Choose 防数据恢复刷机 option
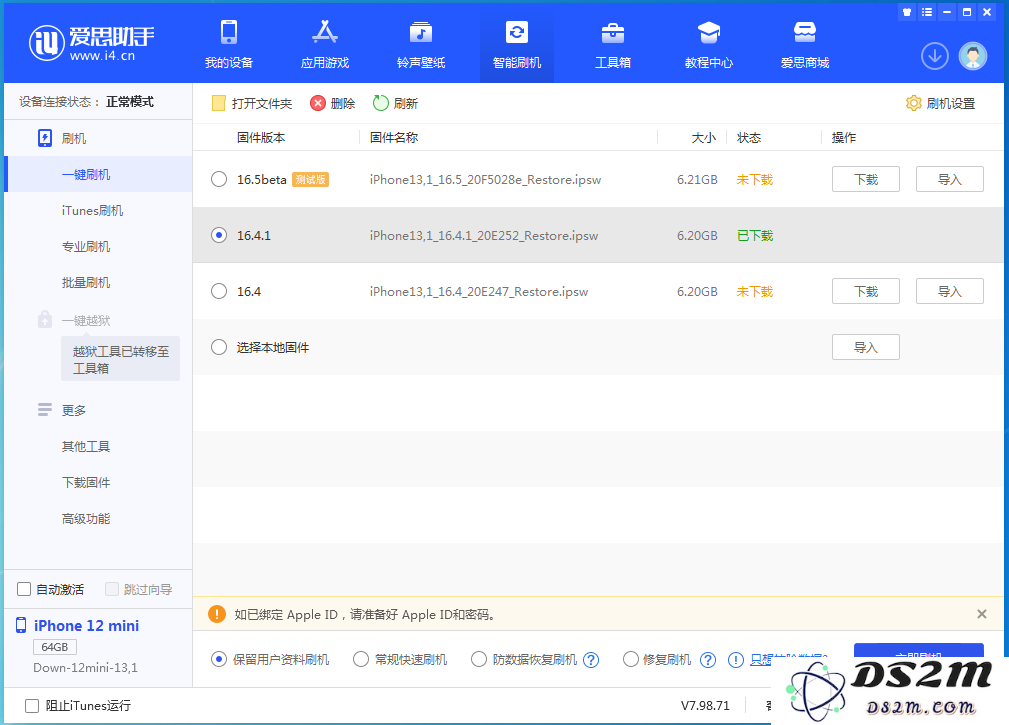Image resolution: width=1009 pixels, height=725 pixels. point(479,659)
